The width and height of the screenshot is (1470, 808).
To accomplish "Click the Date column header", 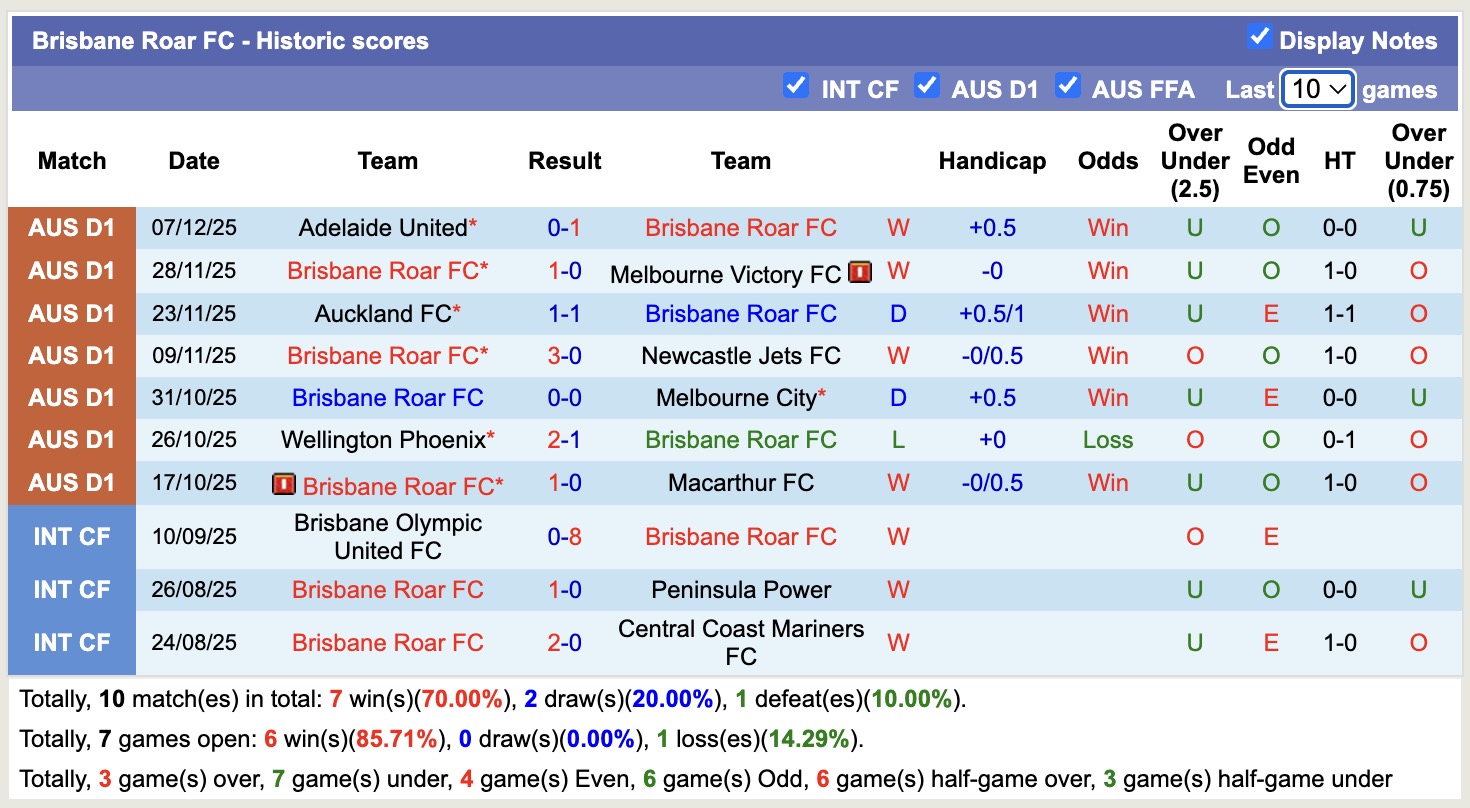I will pos(193,160).
